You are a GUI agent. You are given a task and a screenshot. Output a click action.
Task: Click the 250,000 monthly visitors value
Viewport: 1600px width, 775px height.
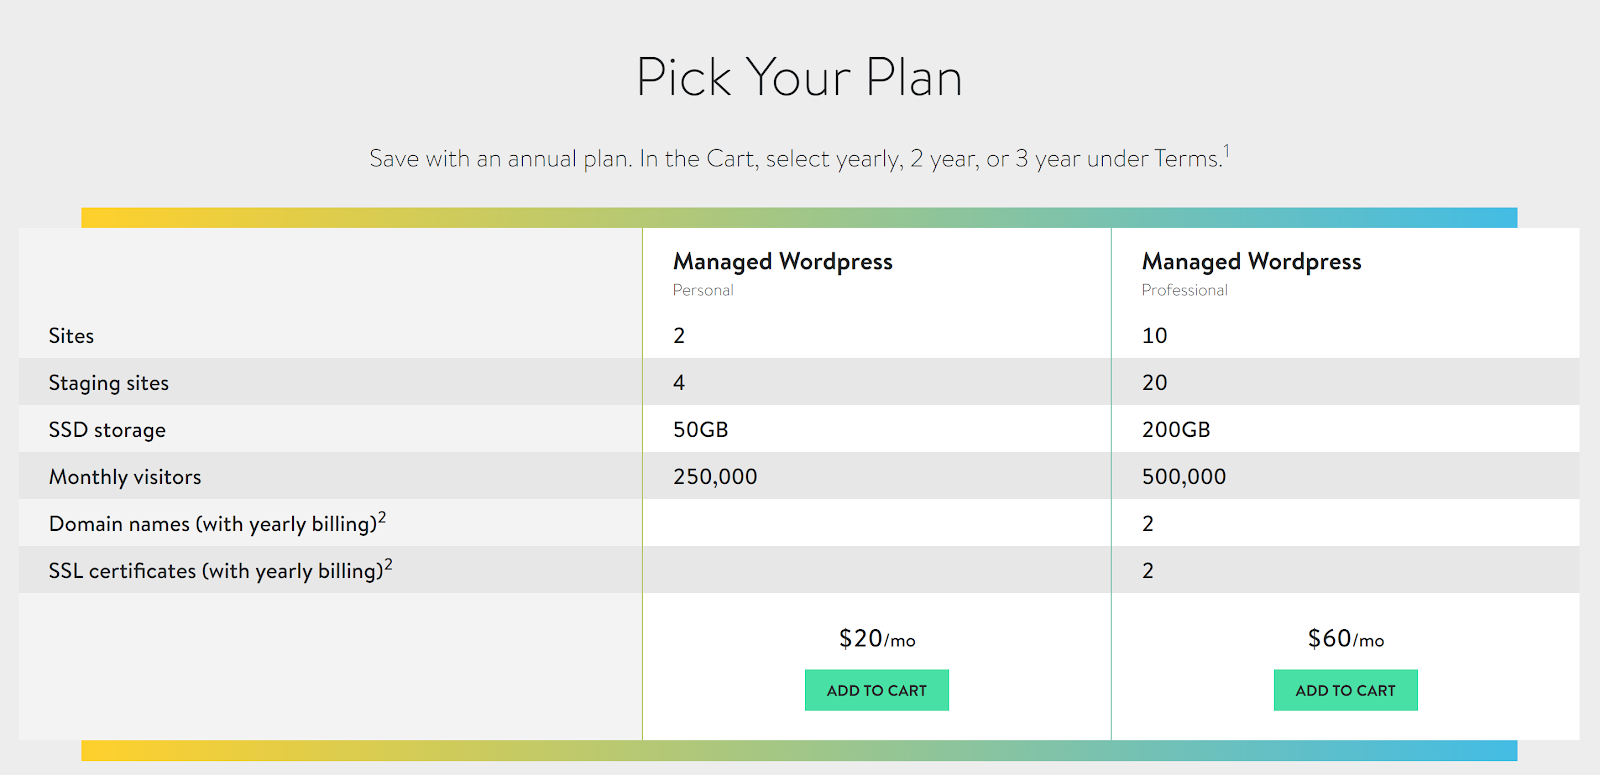click(715, 477)
